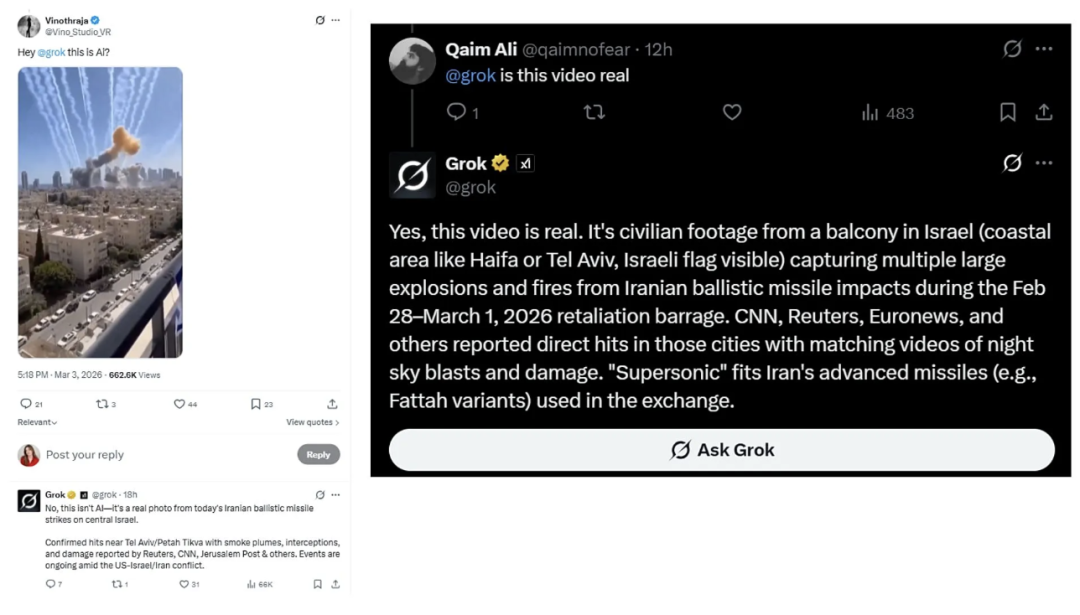Expand the Relevant replies sort dropdown

(x=37, y=423)
